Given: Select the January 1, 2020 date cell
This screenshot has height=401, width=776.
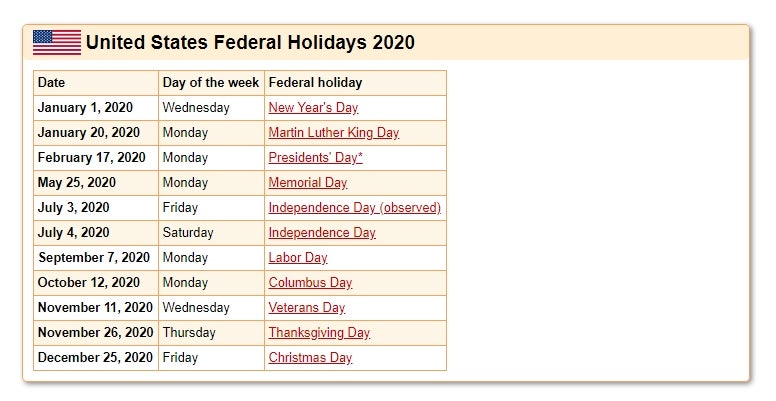Looking at the screenshot, I should pyautogui.click(x=96, y=108).
